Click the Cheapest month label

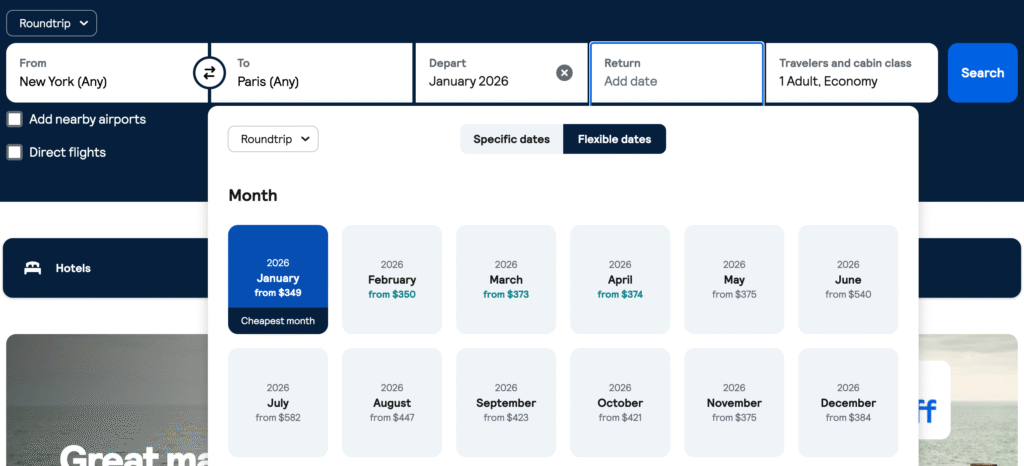[x=278, y=321]
